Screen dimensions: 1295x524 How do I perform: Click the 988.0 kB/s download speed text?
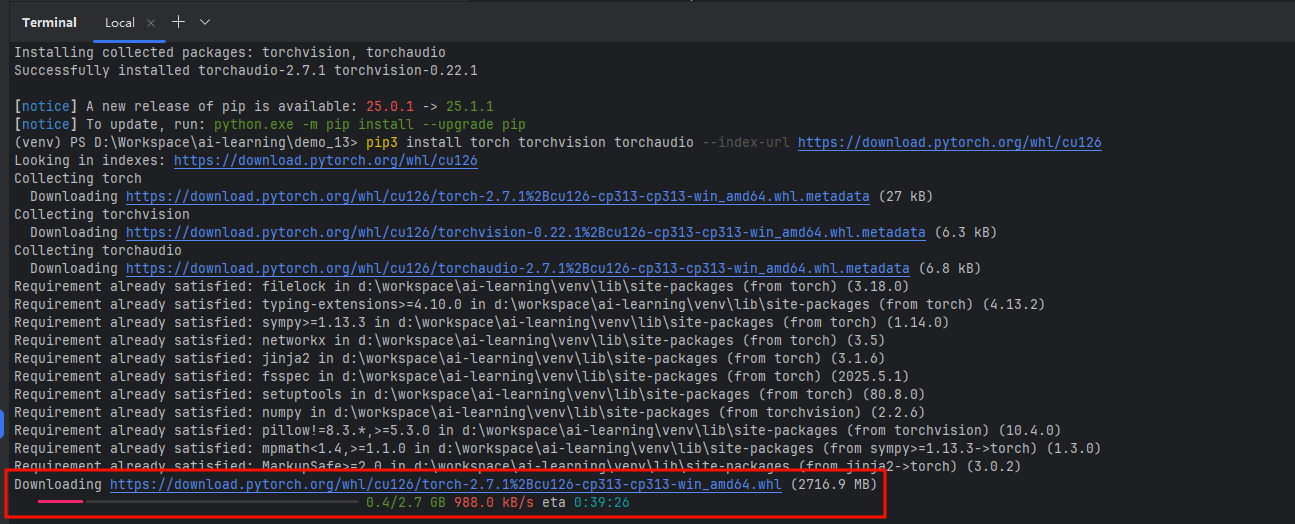click(x=494, y=502)
